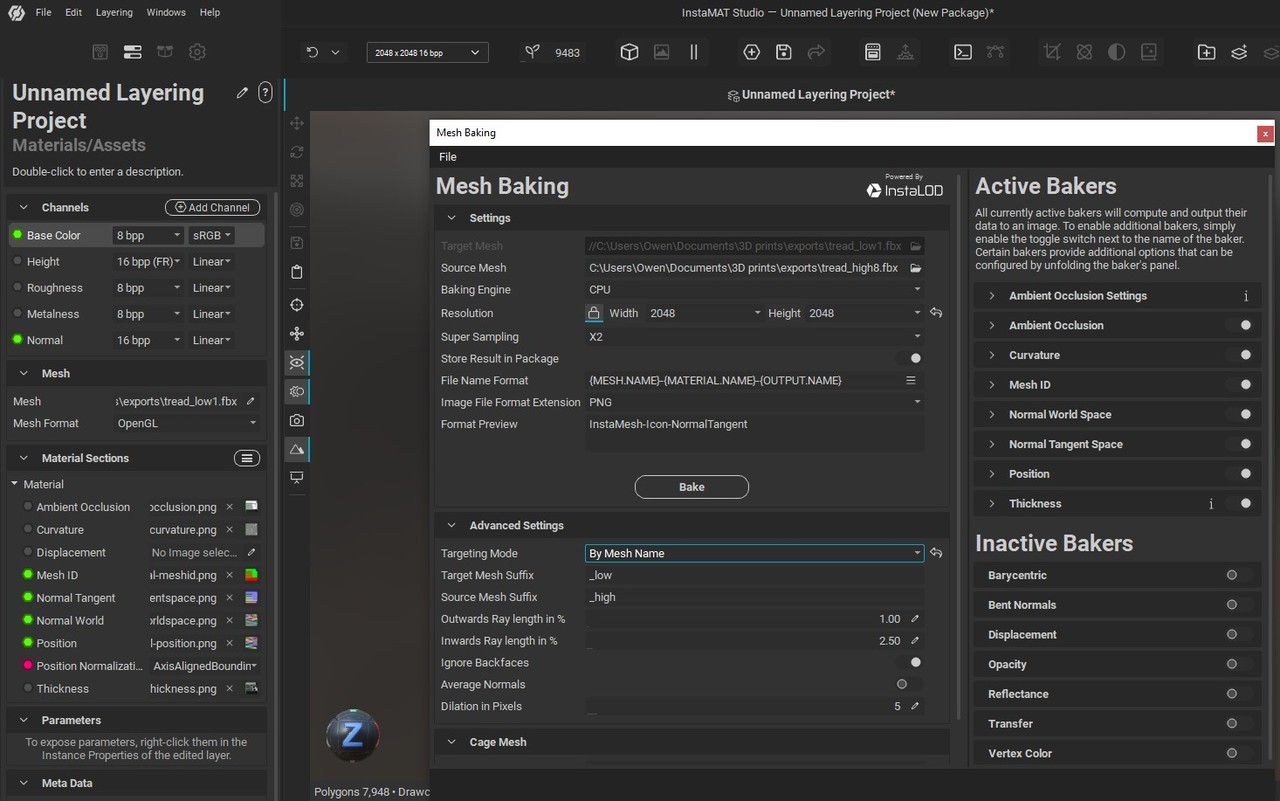The height and width of the screenshot is (801, 1280).
Task: Click the 3D cube mesh icon
Action: (629, 52)
